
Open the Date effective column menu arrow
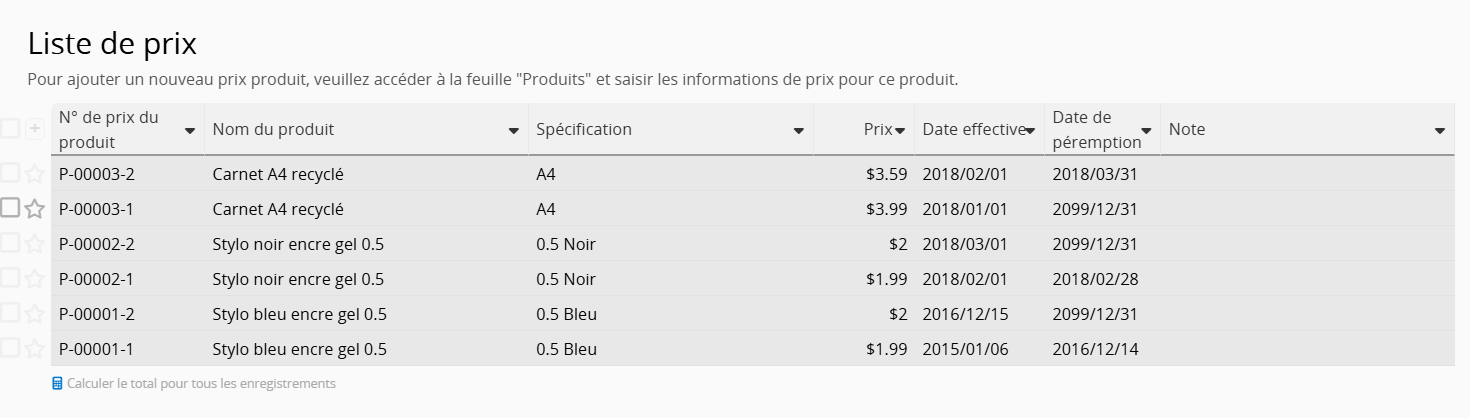click(x=1030, y=131)
